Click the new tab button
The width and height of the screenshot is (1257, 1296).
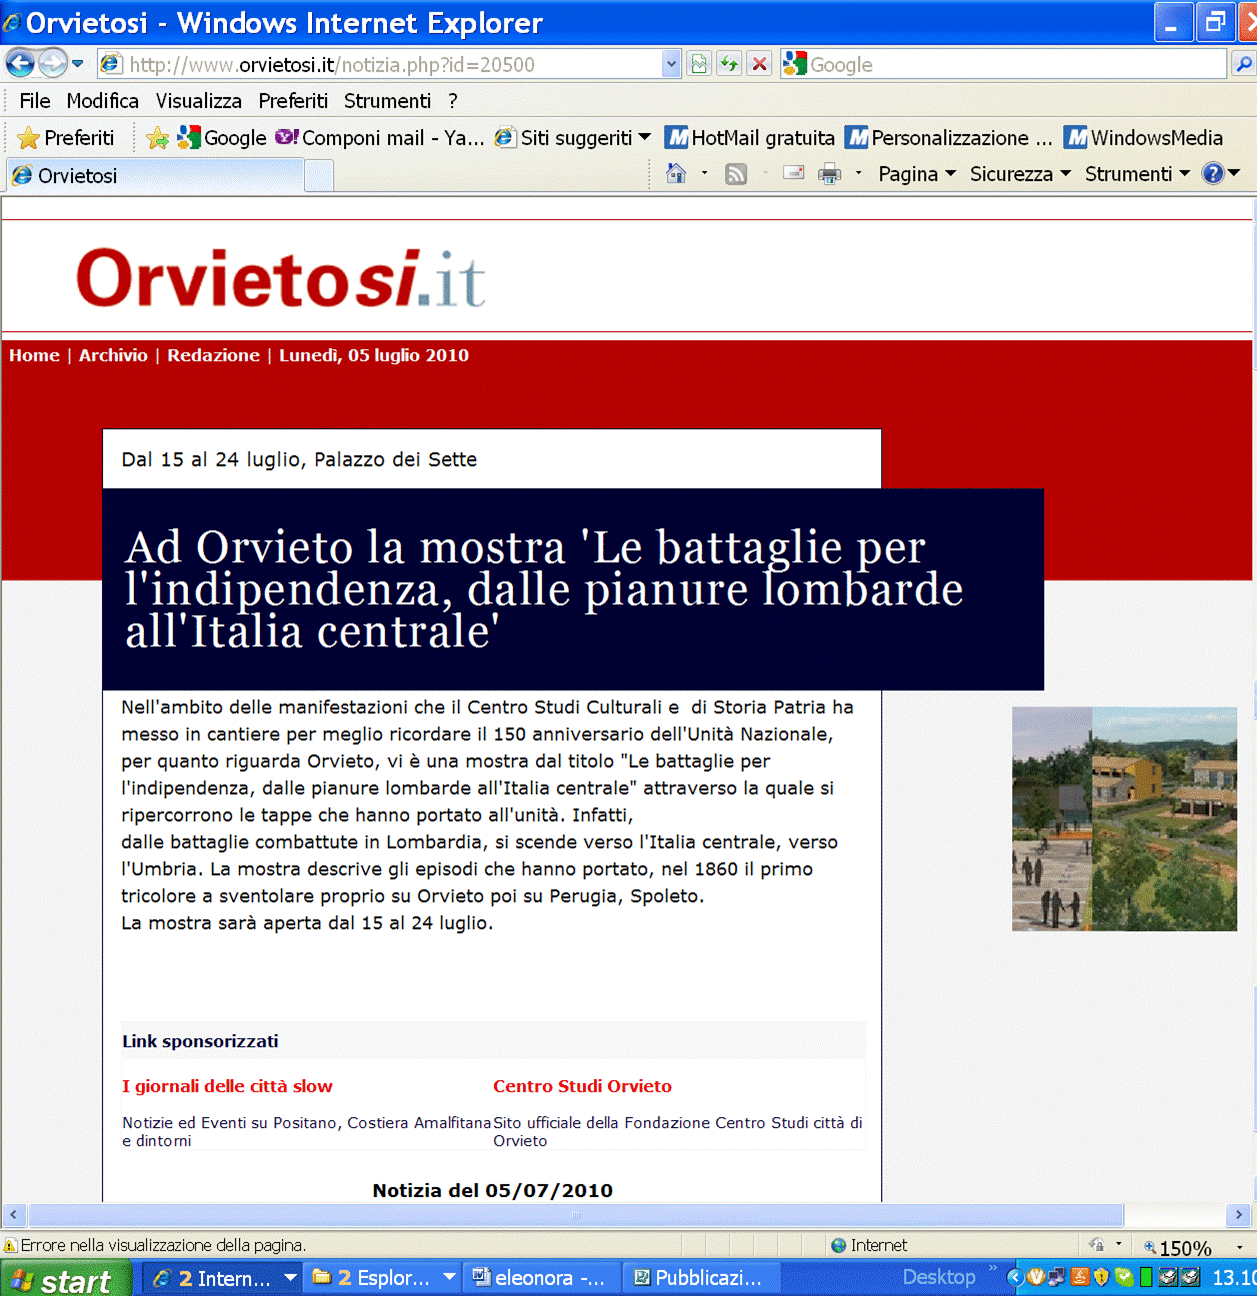click(x=319, y=176)
